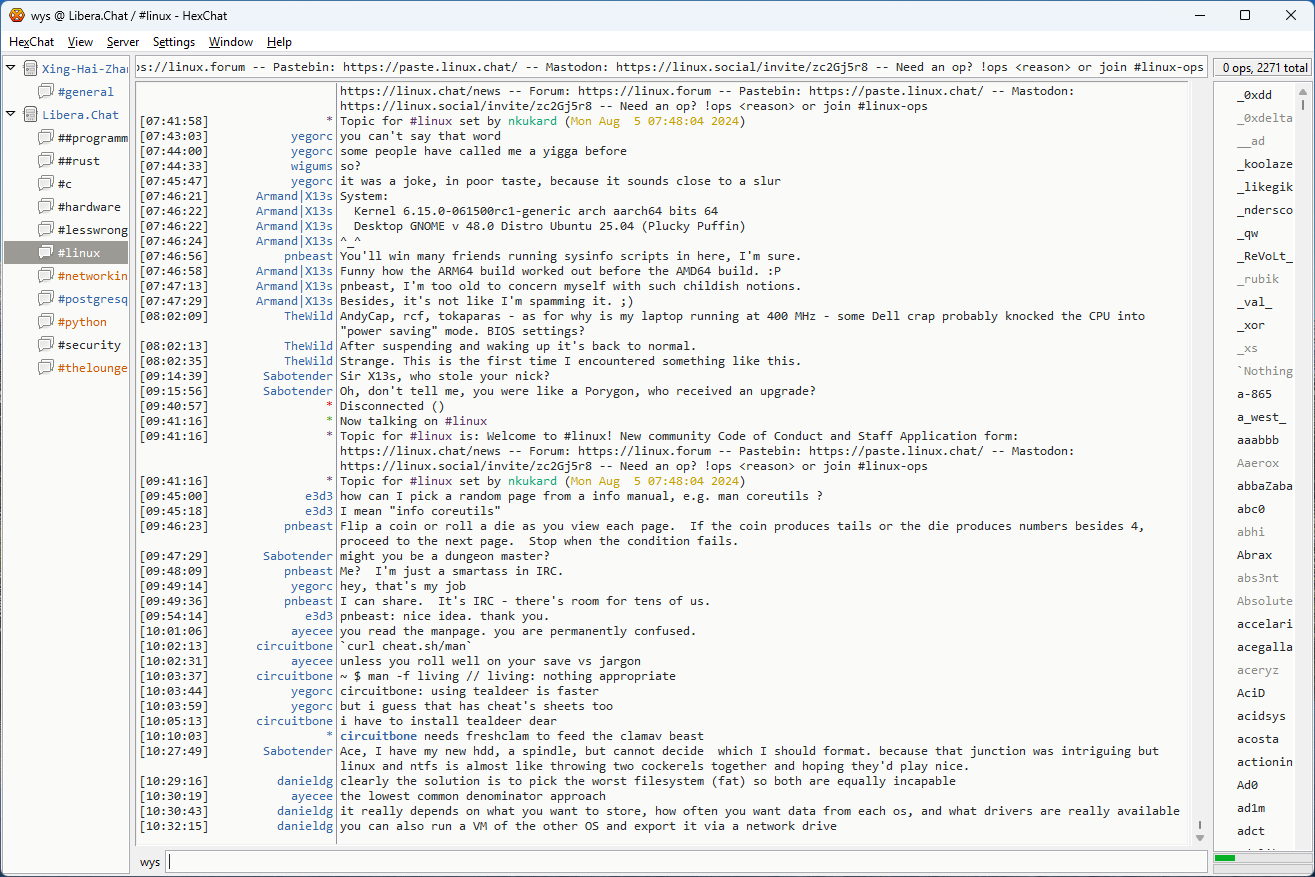This screenshot has width=1315, height=877.
Task: Open the Window menu
Action: point(230,42)
